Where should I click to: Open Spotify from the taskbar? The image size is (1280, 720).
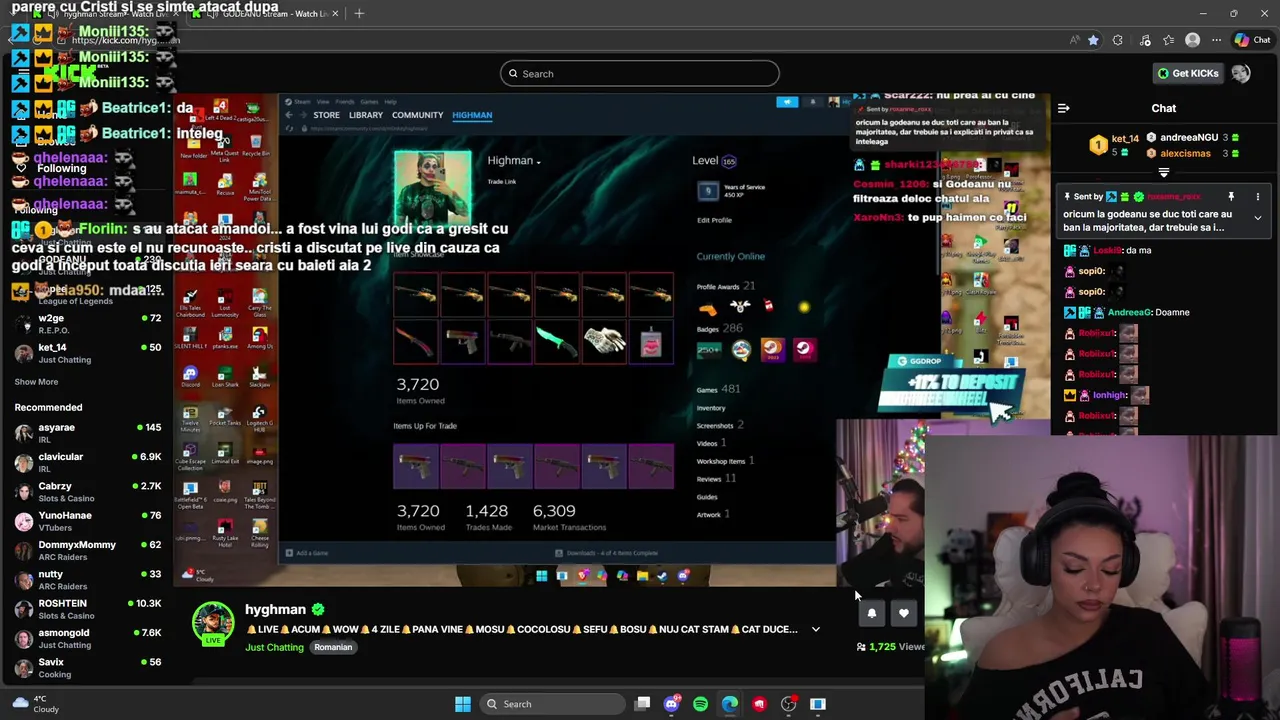coord(700,704)
